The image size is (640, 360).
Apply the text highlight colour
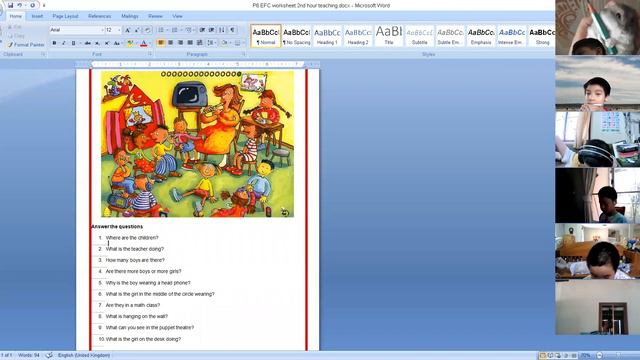tap(130, 43)
